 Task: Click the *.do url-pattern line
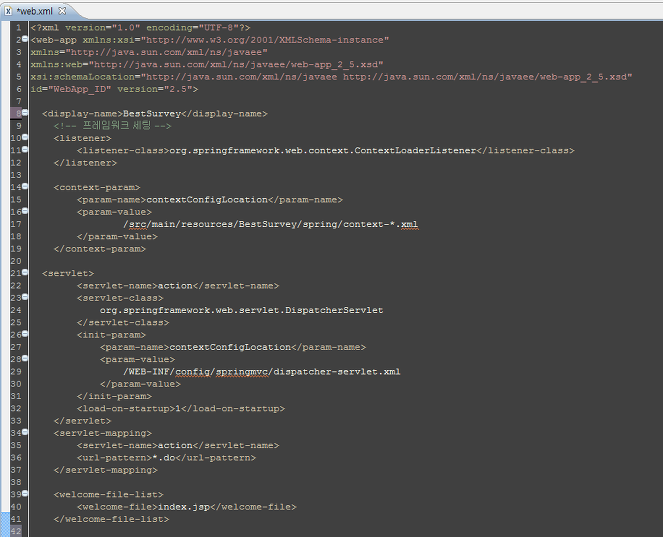(x=166, y=458)
